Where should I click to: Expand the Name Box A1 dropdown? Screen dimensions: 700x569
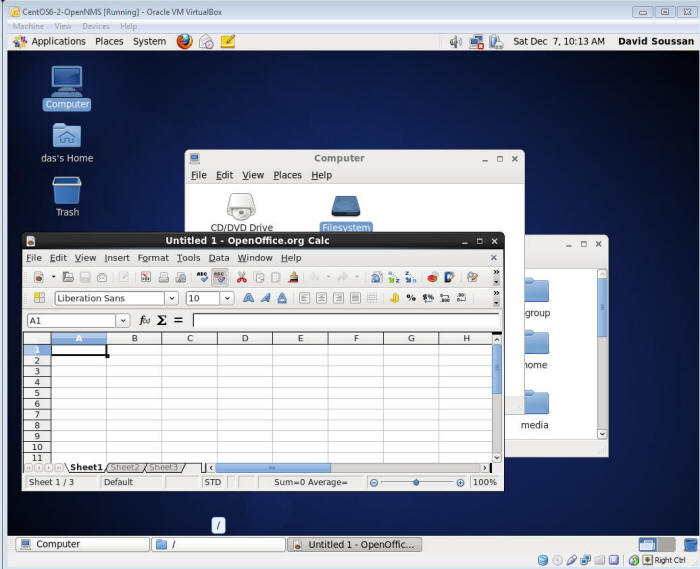click(123, 320)
